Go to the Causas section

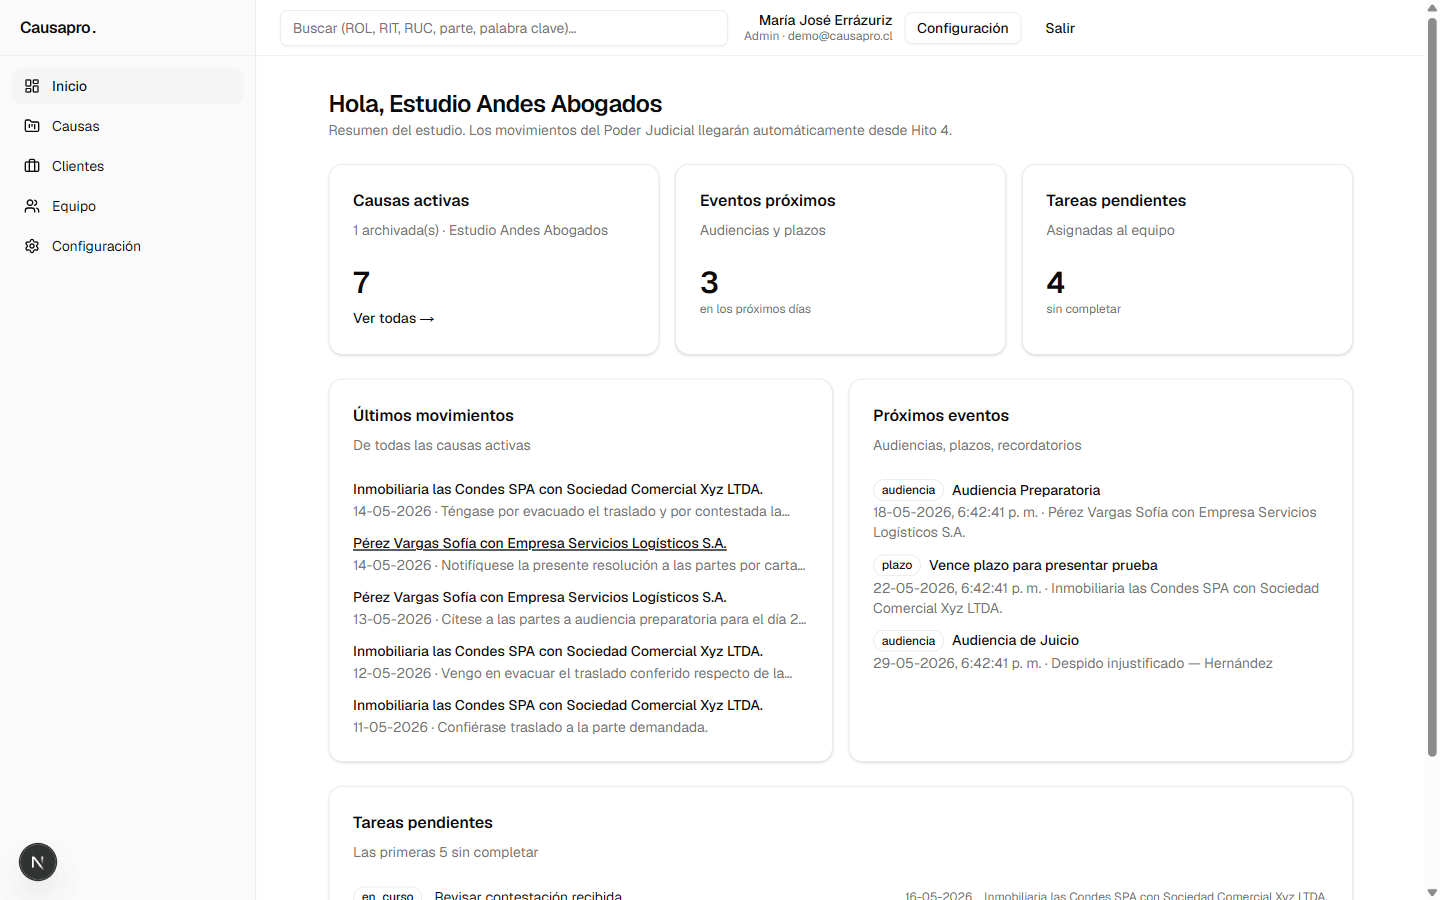[x=127, y=126]
